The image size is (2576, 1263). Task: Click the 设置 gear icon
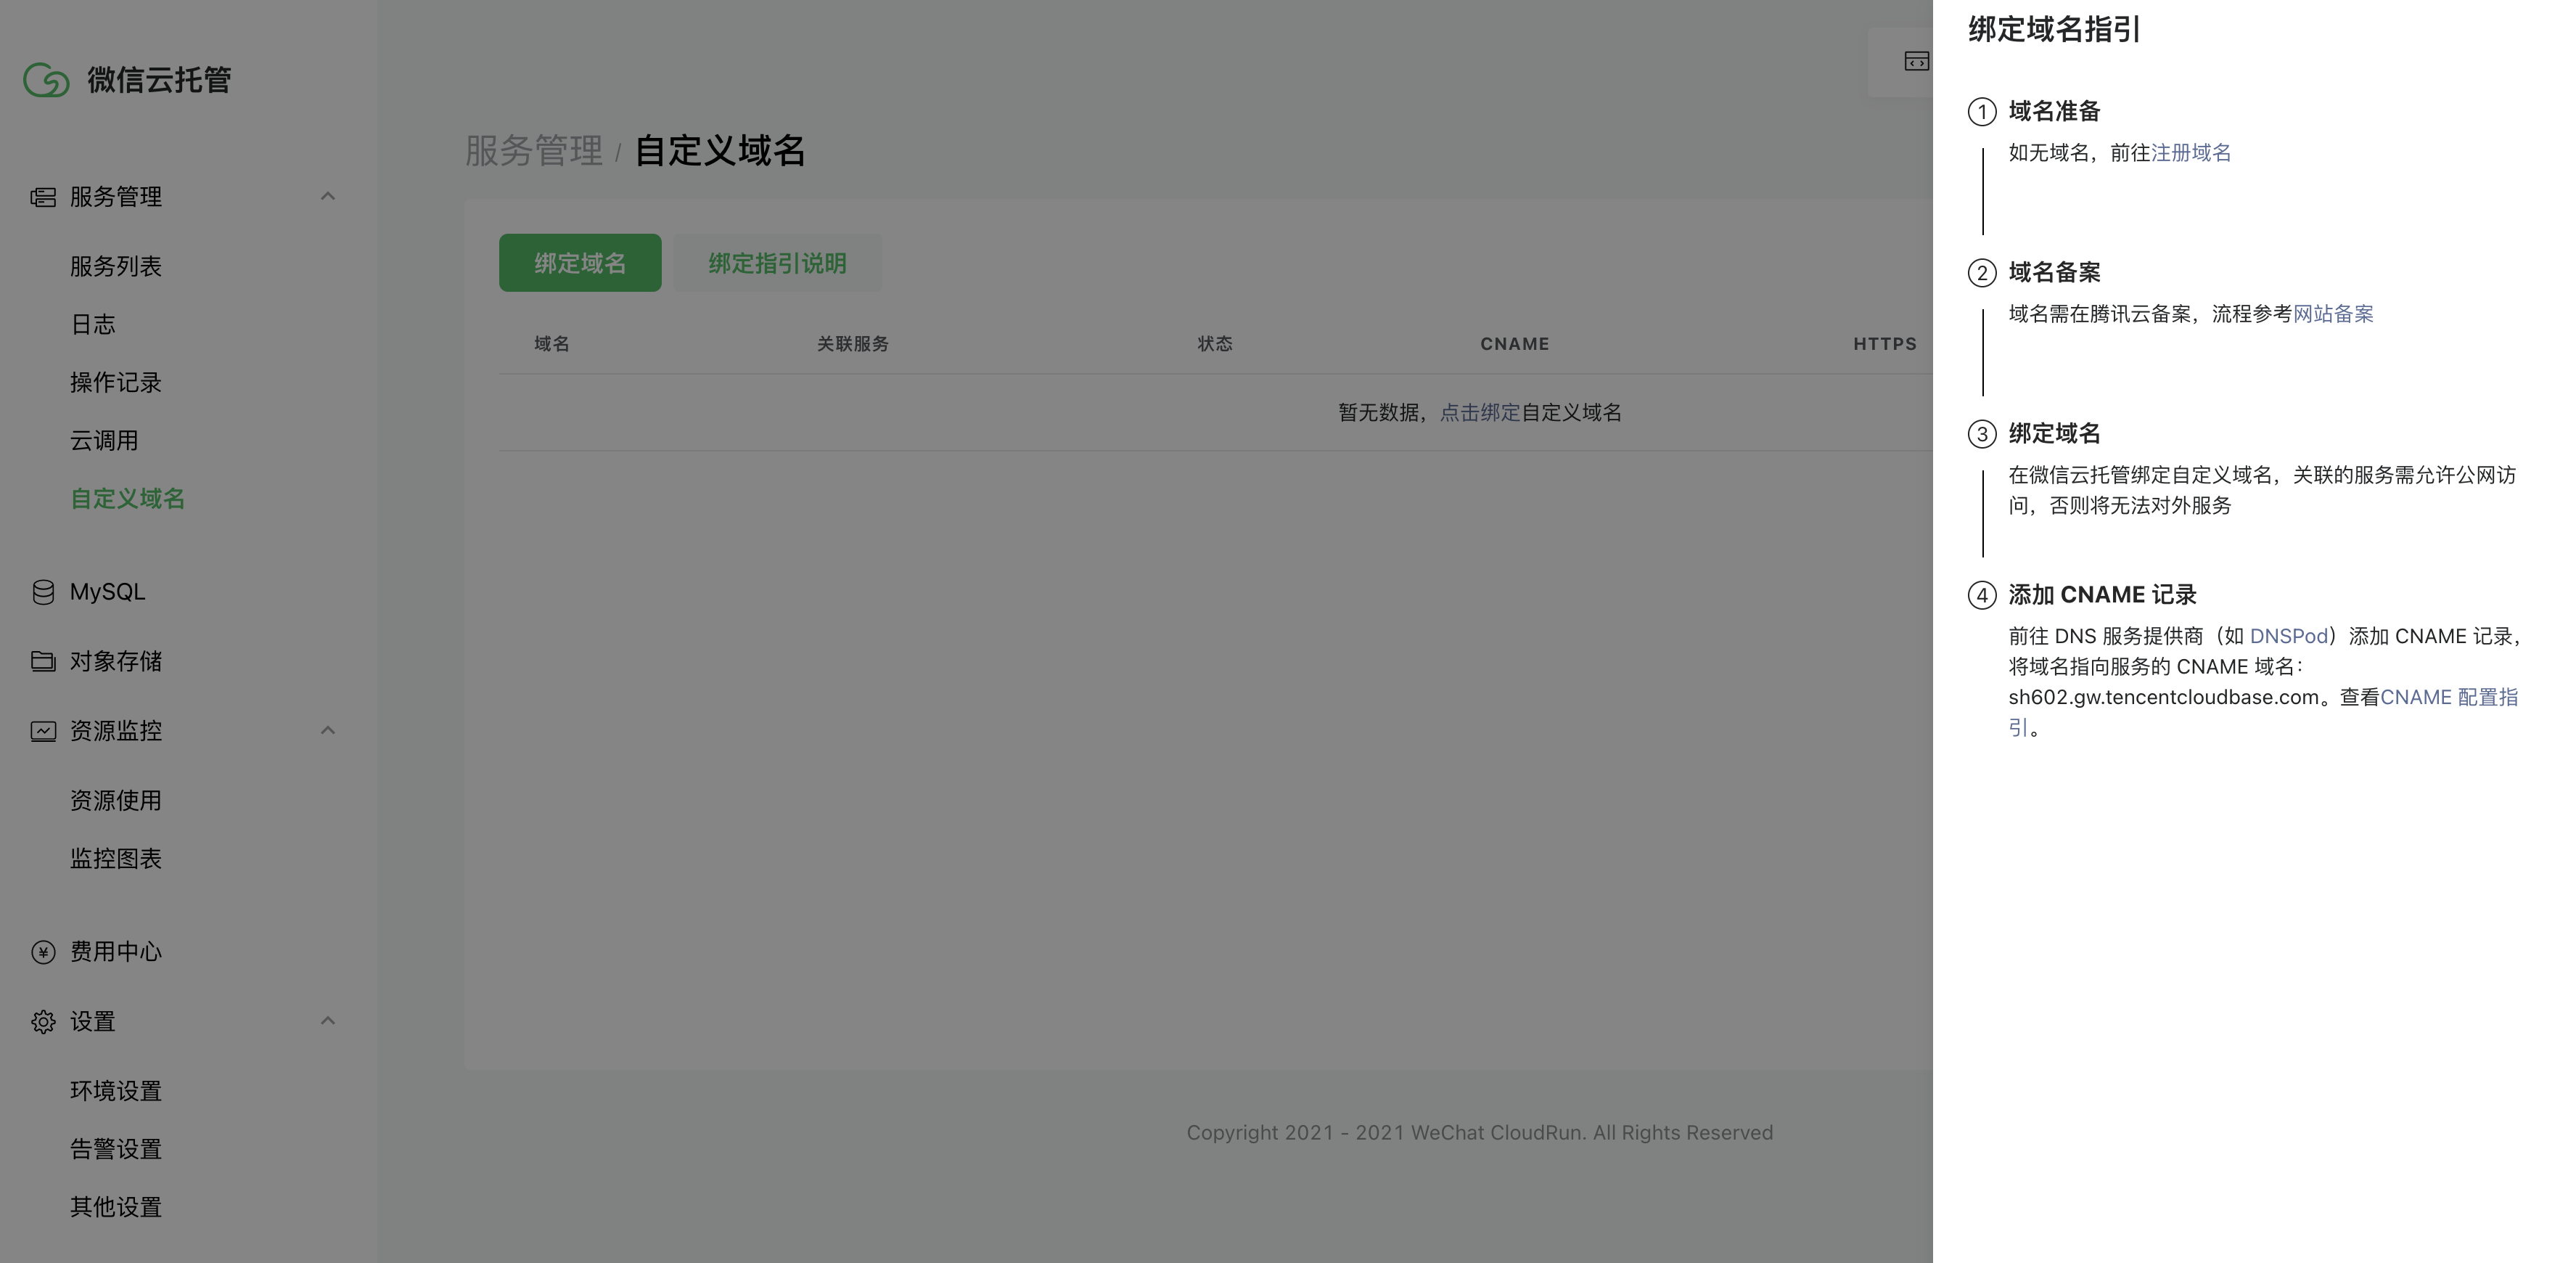coord(43,1022)
